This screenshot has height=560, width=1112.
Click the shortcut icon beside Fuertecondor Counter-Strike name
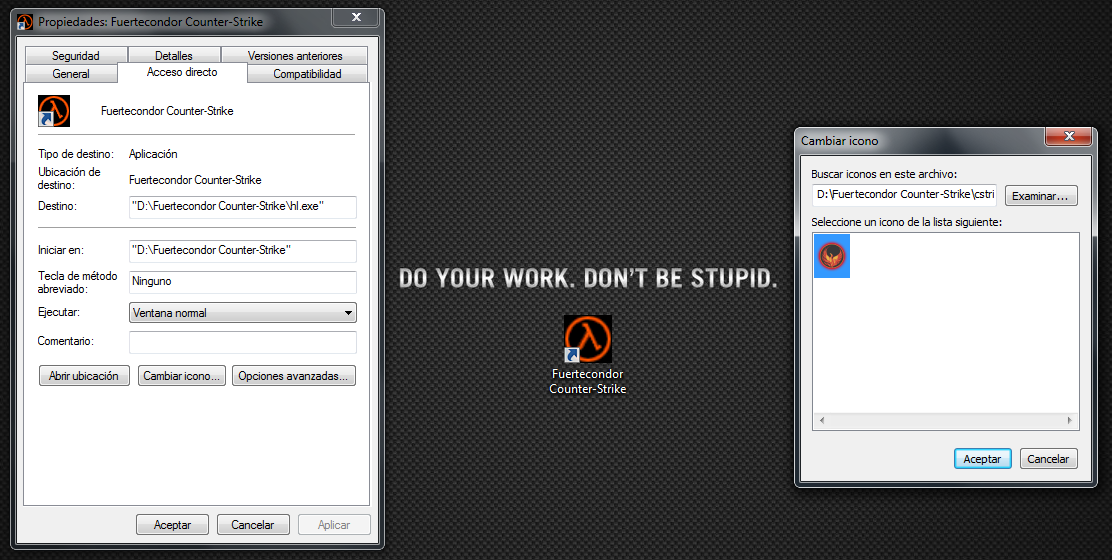[54, 111]
